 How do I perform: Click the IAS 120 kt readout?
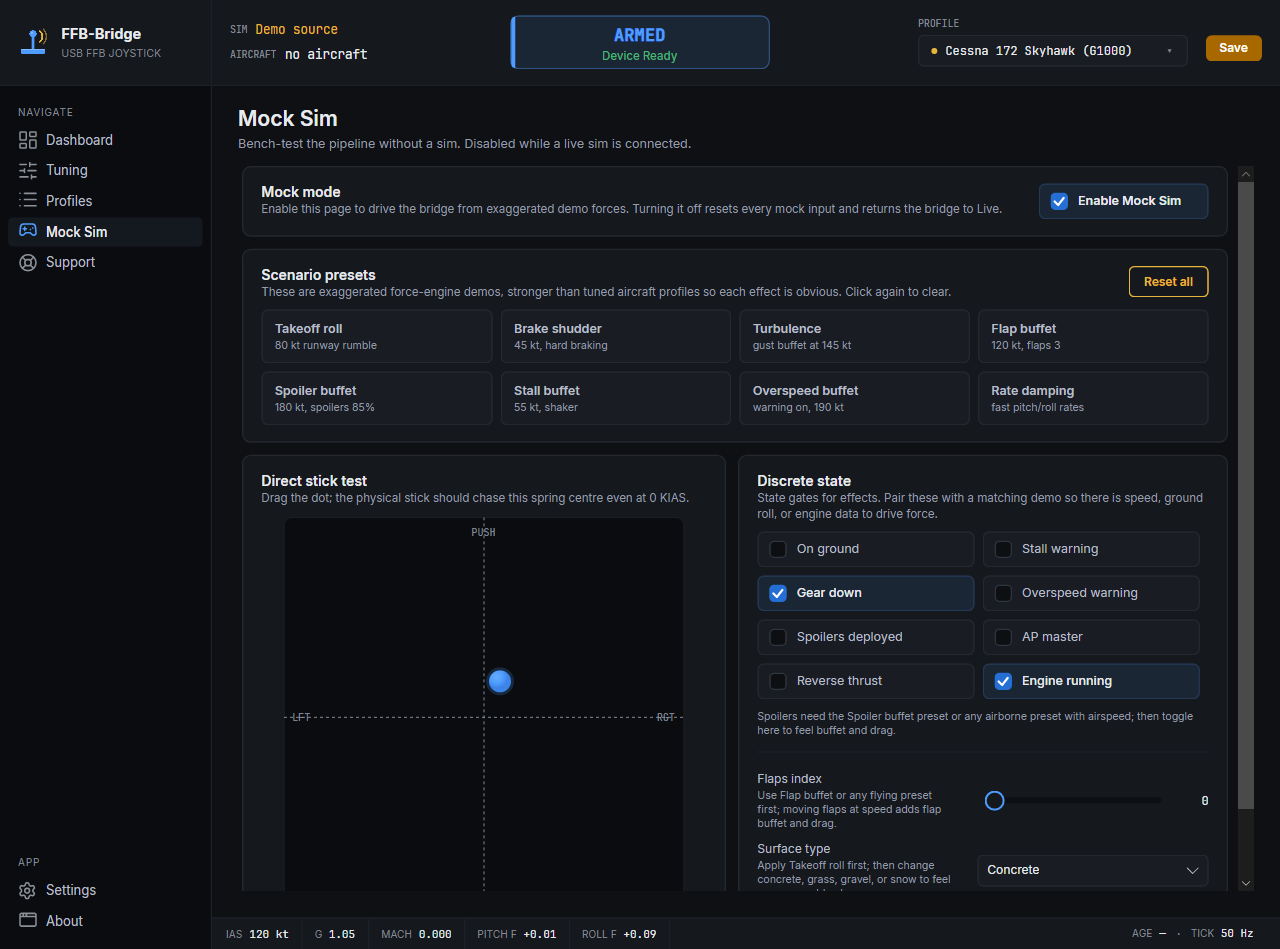[x=257, y=934]
